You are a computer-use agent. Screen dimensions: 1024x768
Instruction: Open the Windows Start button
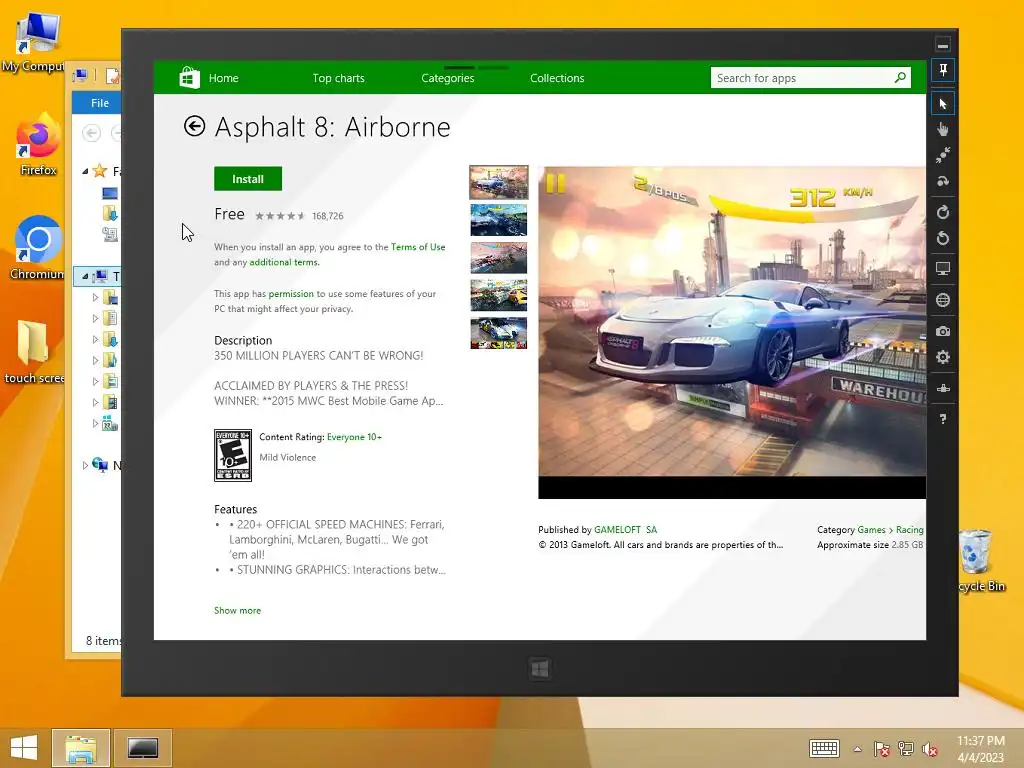24,748
